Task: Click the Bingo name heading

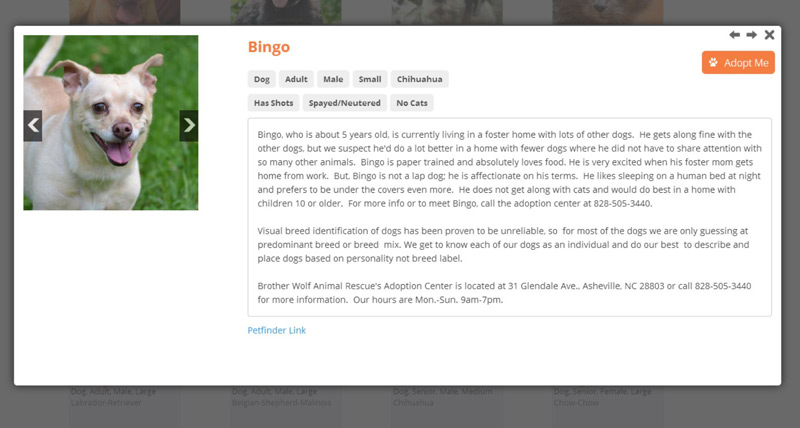Action: (269, 47)
